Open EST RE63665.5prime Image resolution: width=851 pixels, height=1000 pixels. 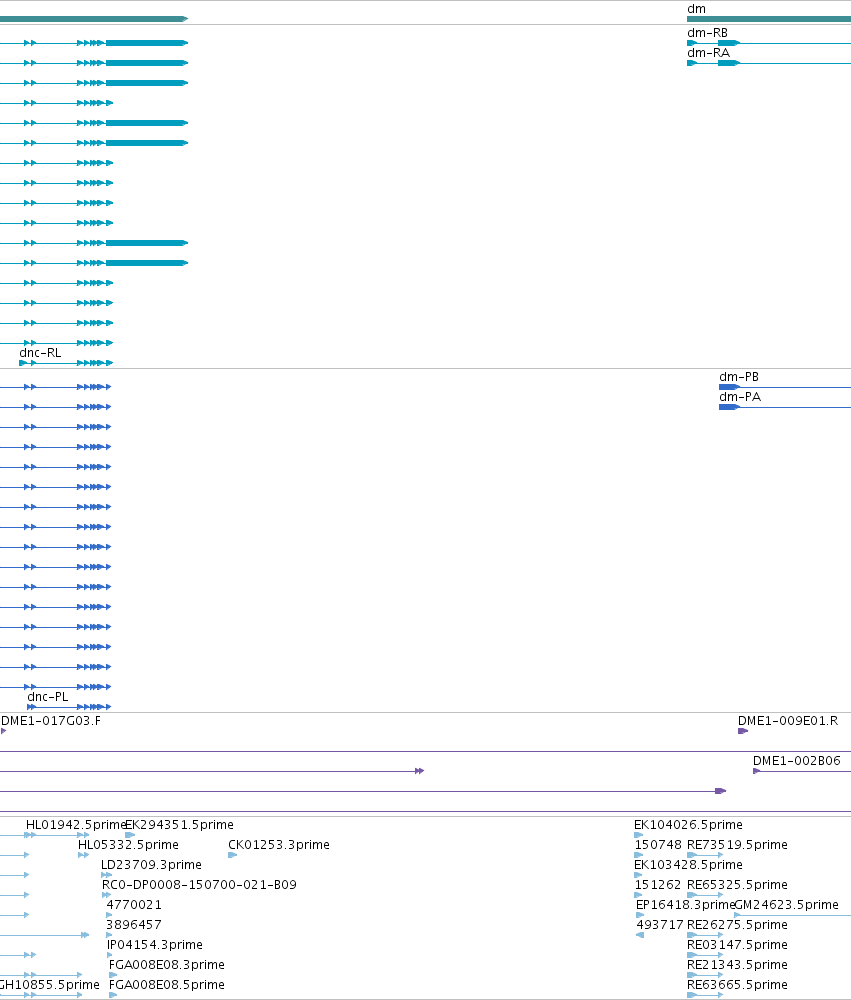737,985
